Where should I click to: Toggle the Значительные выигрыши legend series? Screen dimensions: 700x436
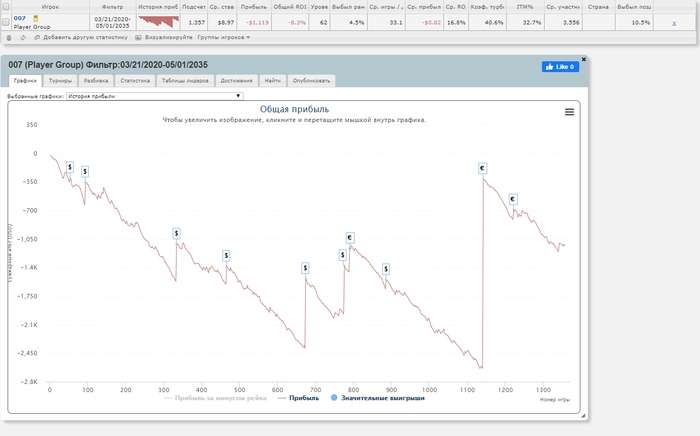click(378, 398)
